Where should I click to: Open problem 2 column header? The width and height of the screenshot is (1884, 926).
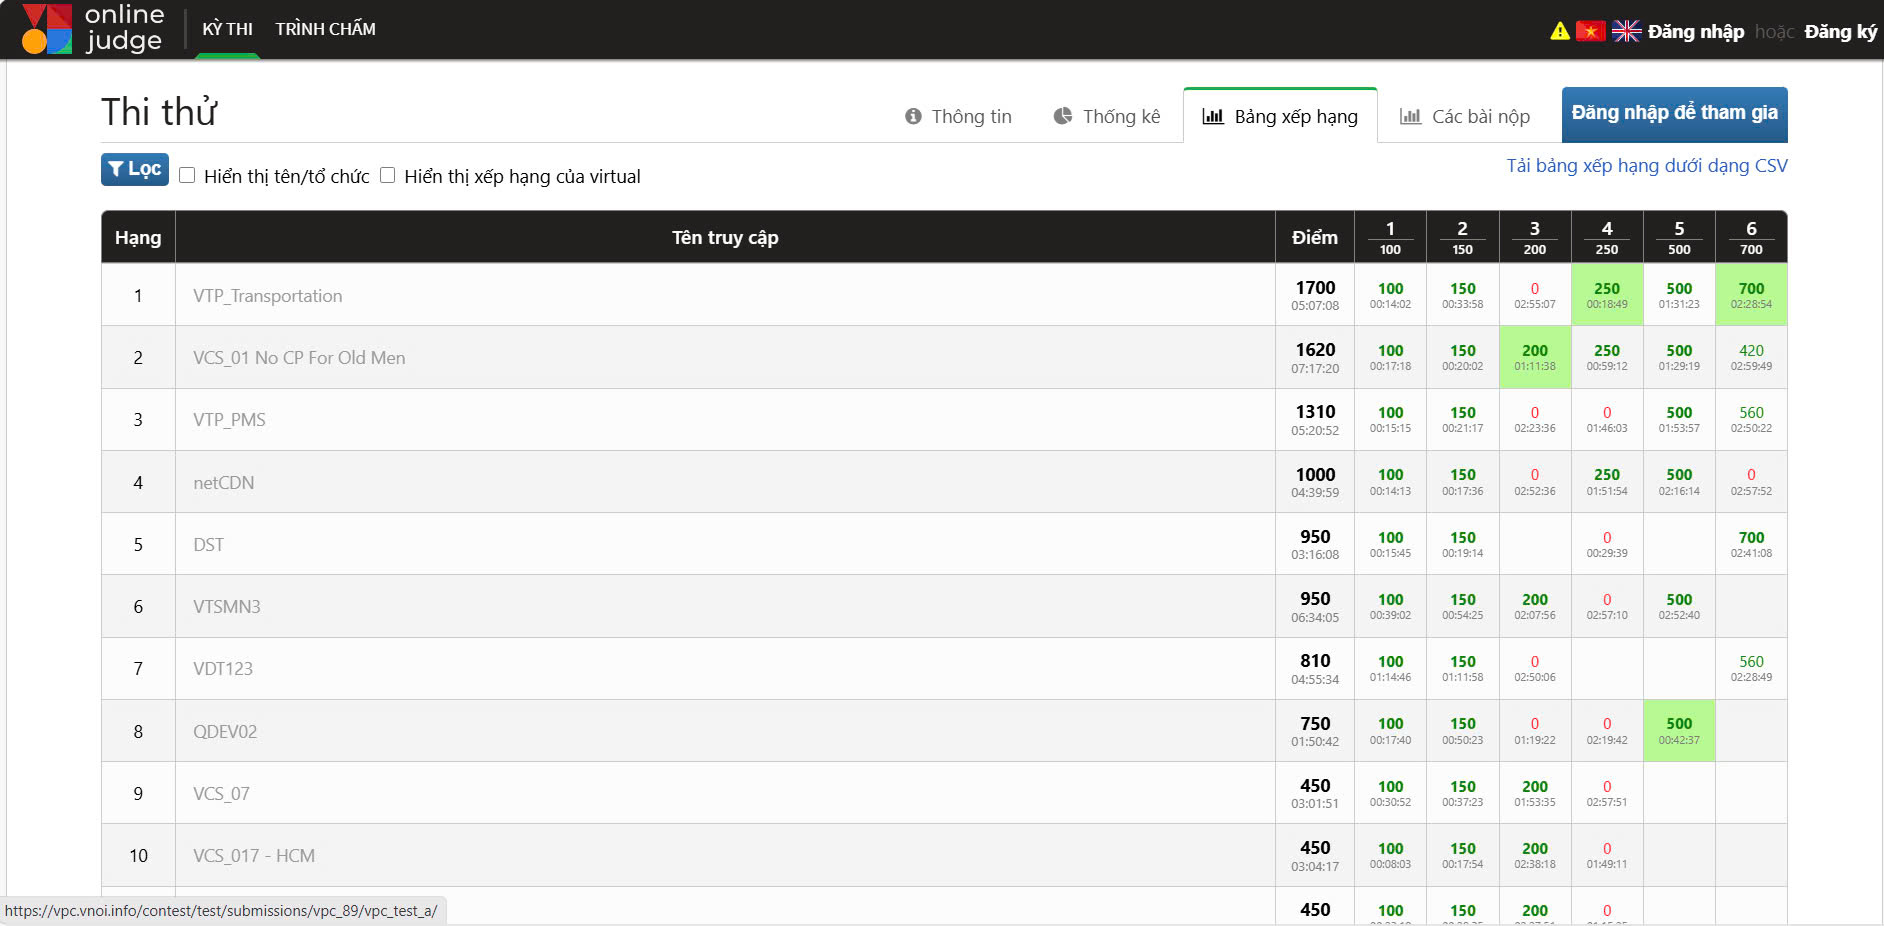(x=1462, y=237)
